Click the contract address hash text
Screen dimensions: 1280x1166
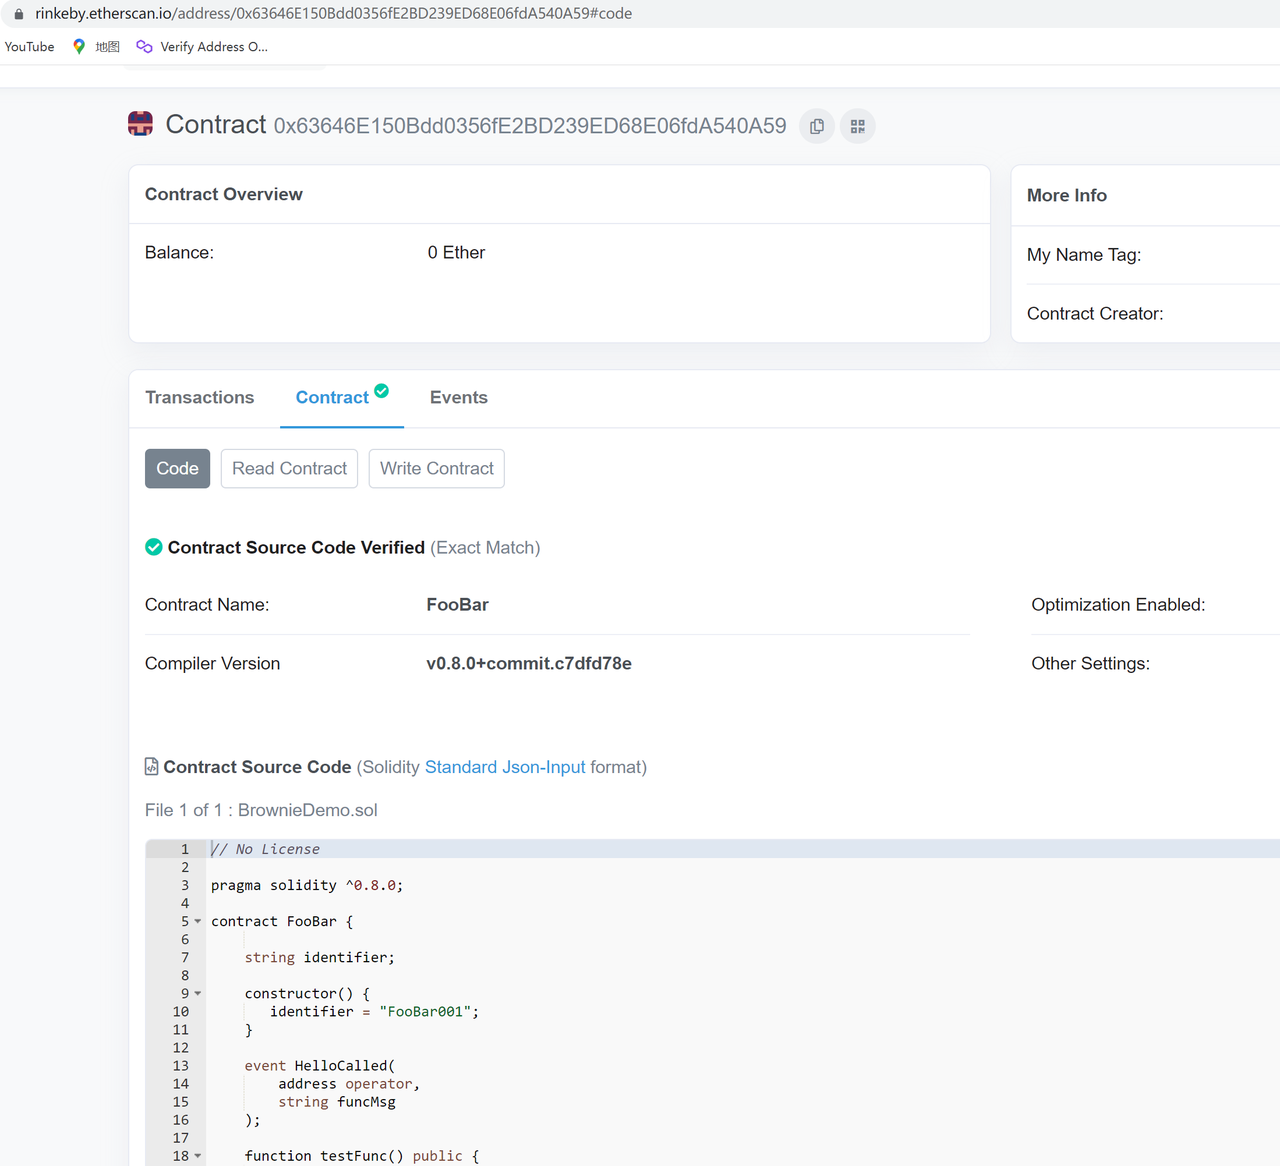click(530, 126)
